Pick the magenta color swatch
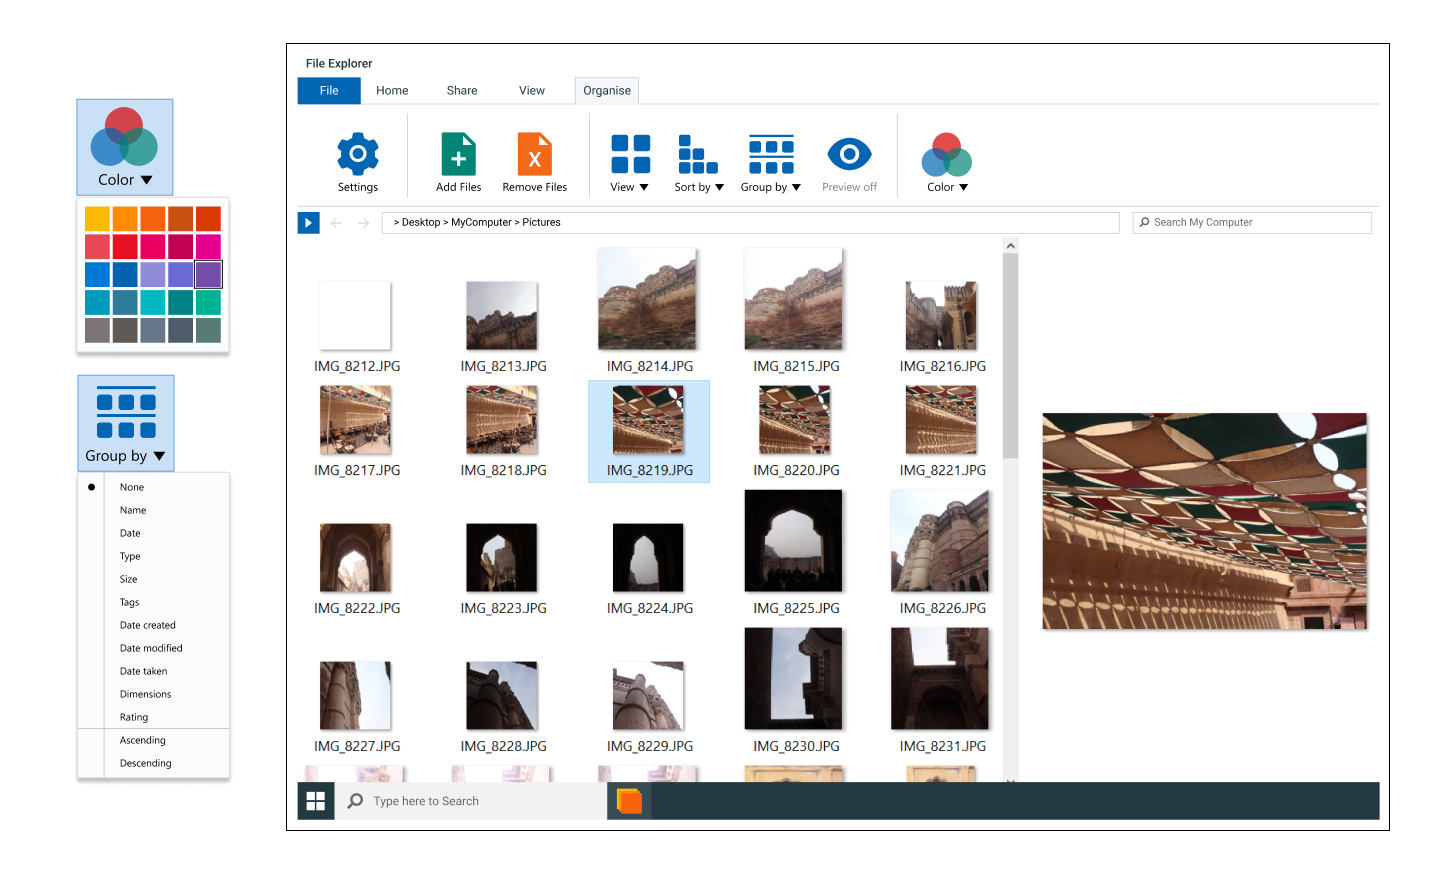 click(208, 246)
